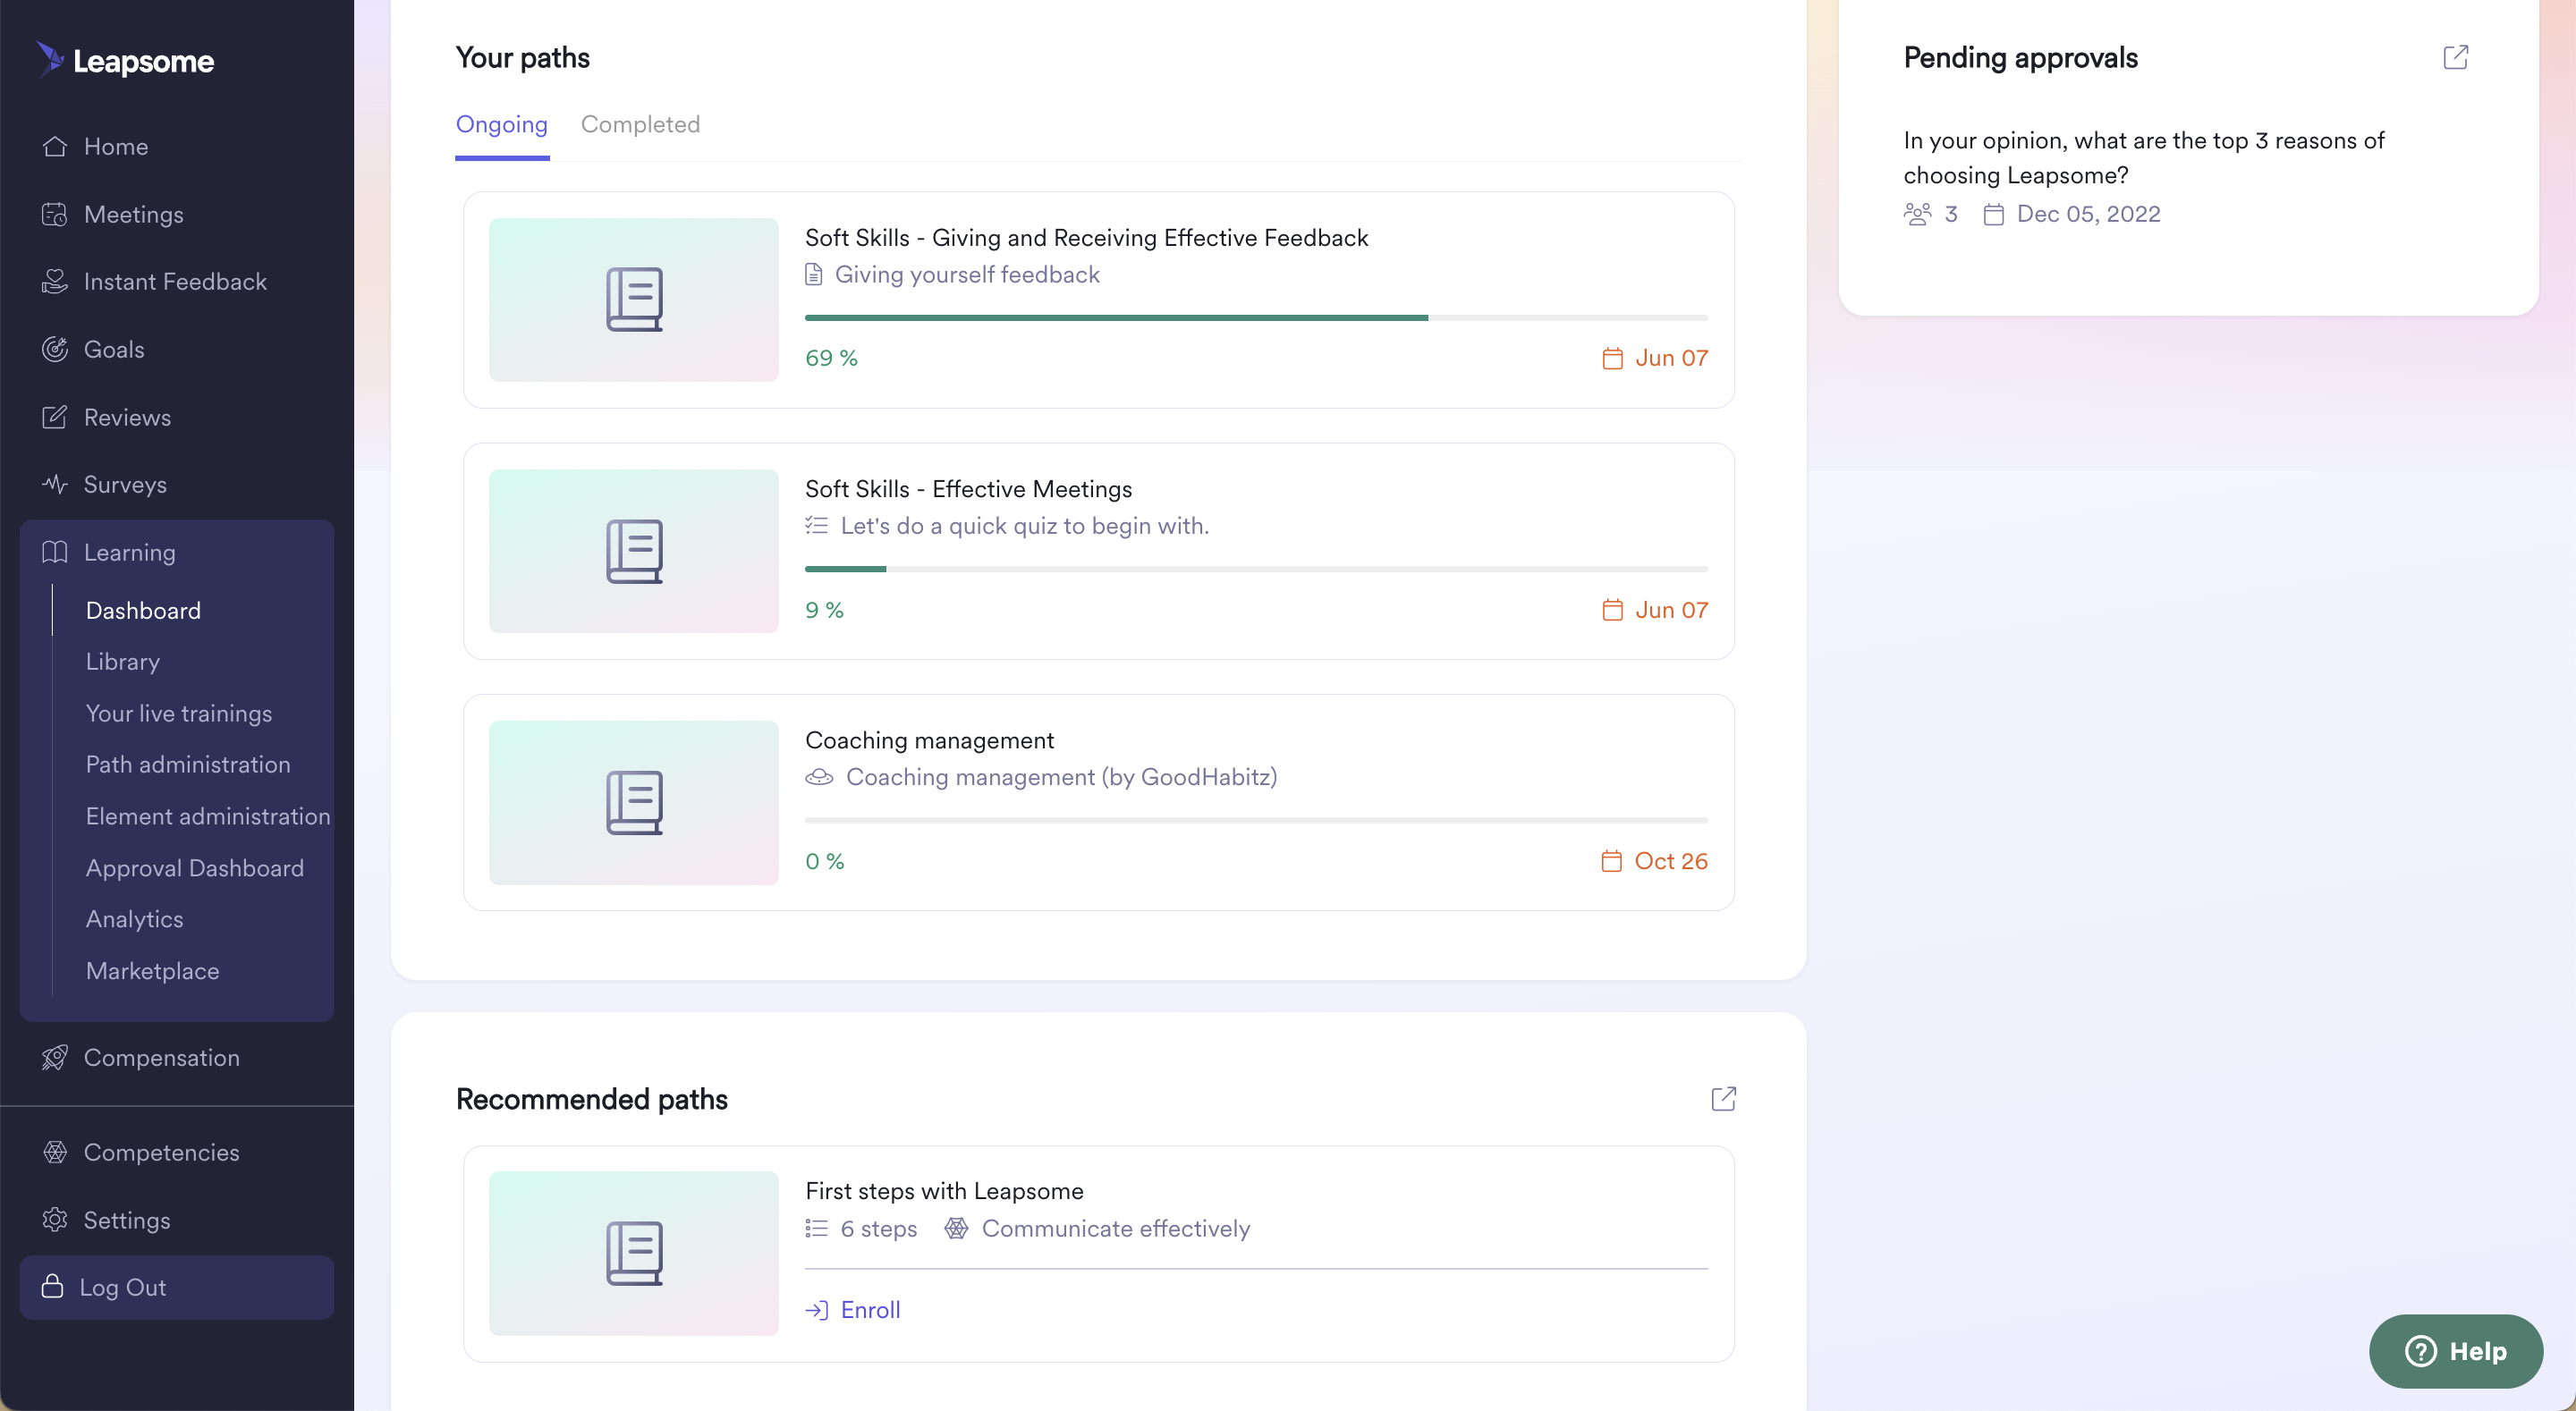This screenshot has width=2576, height=1411.
Task: Click the Surveys pulse icon
Action: (55, 484)
